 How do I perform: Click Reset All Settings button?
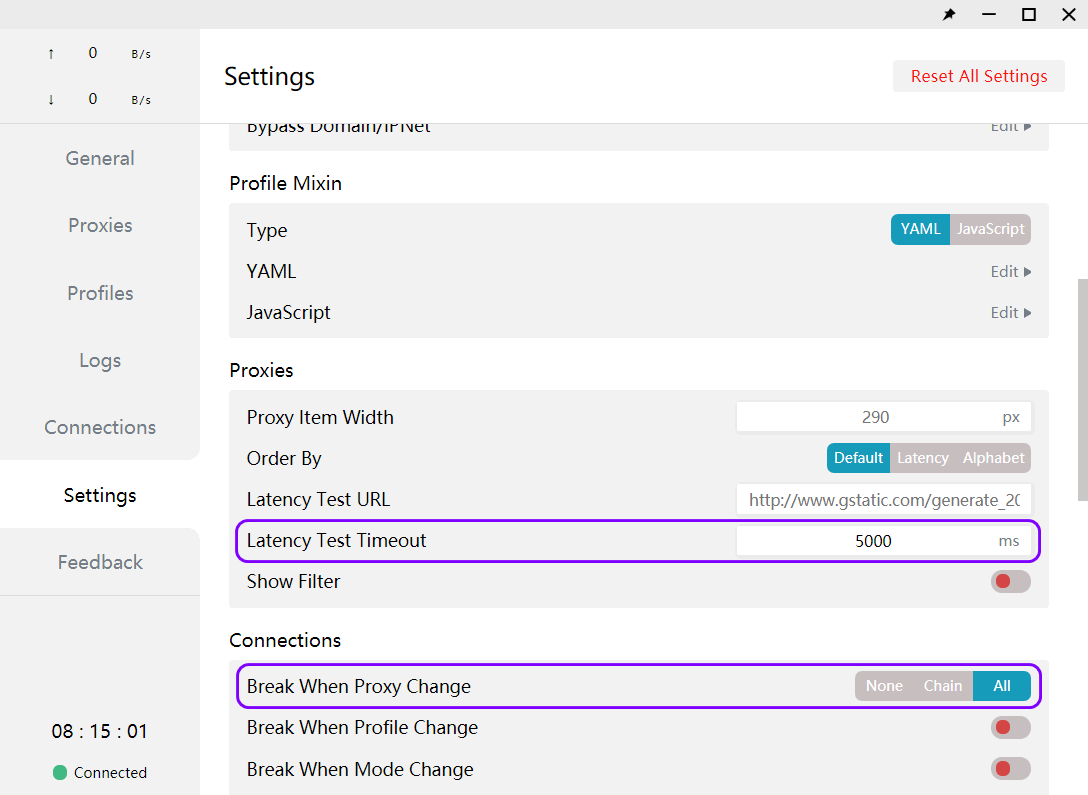pos(978,76)
